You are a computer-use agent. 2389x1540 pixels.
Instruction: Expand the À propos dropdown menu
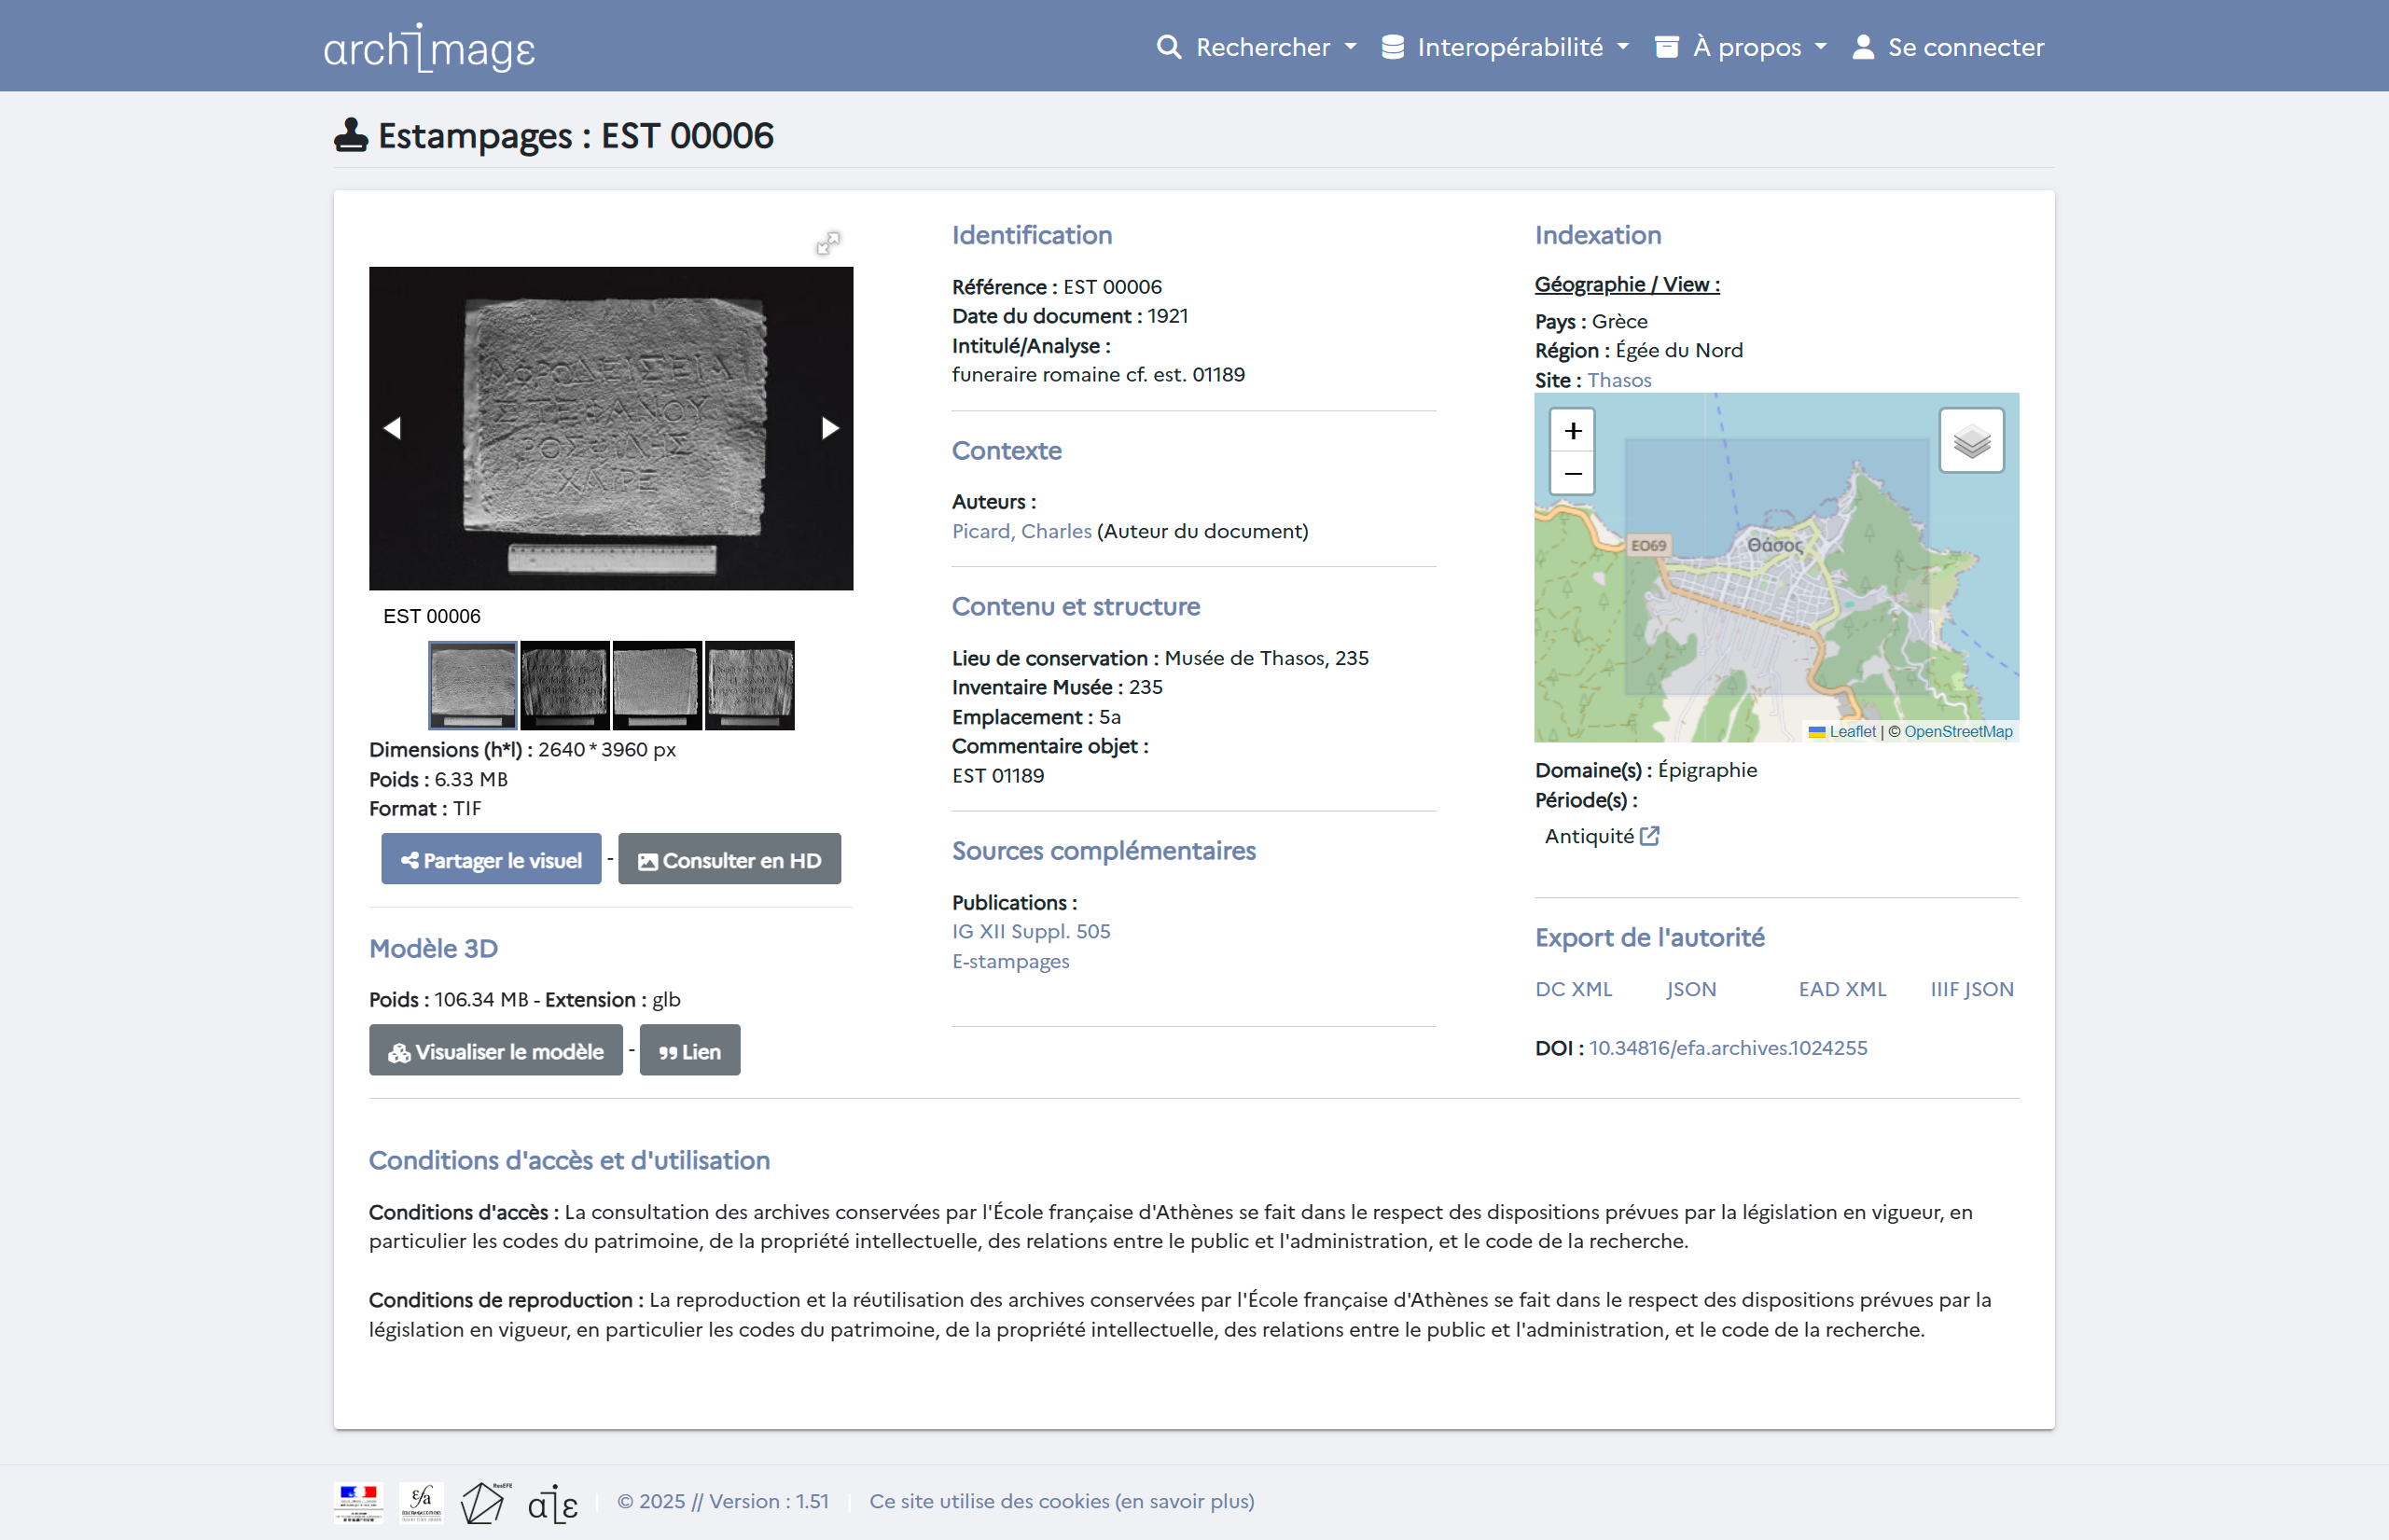pos(1741,47)
